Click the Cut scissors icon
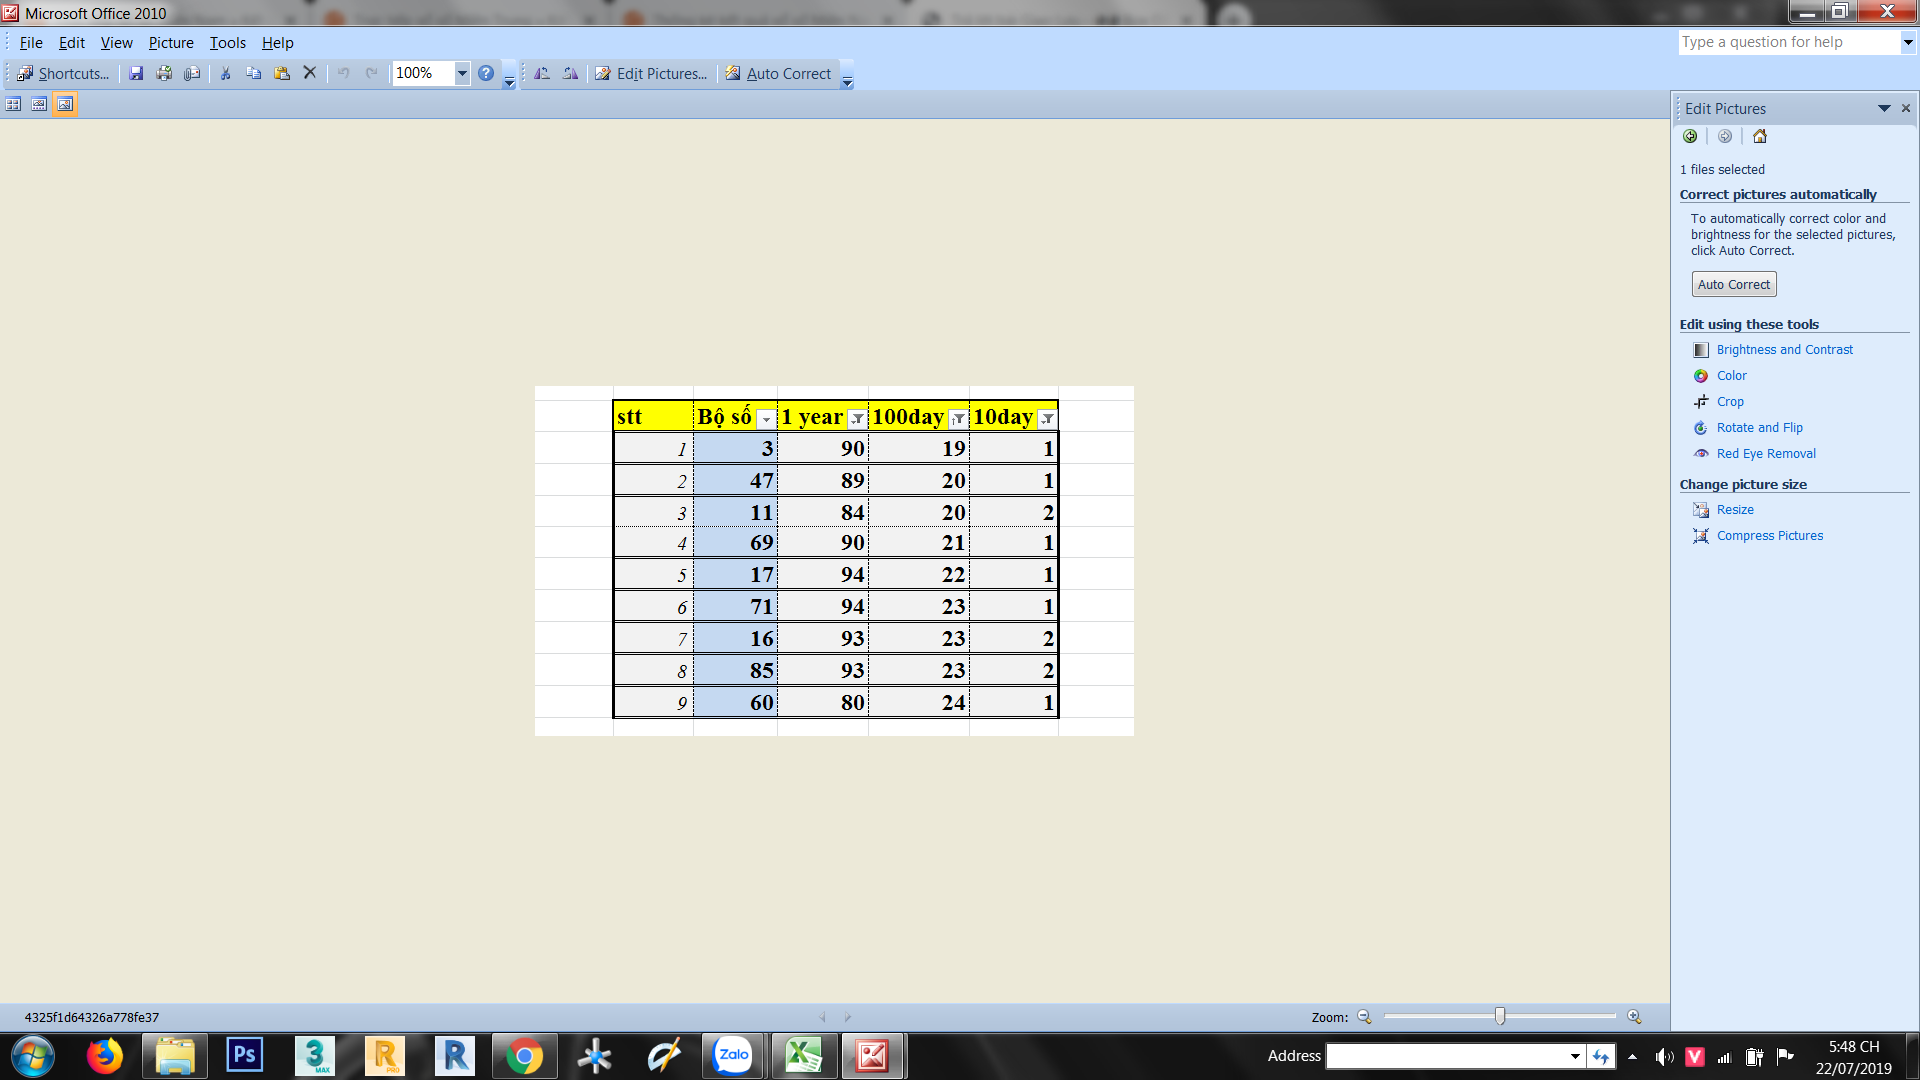 tap(226, 73)
